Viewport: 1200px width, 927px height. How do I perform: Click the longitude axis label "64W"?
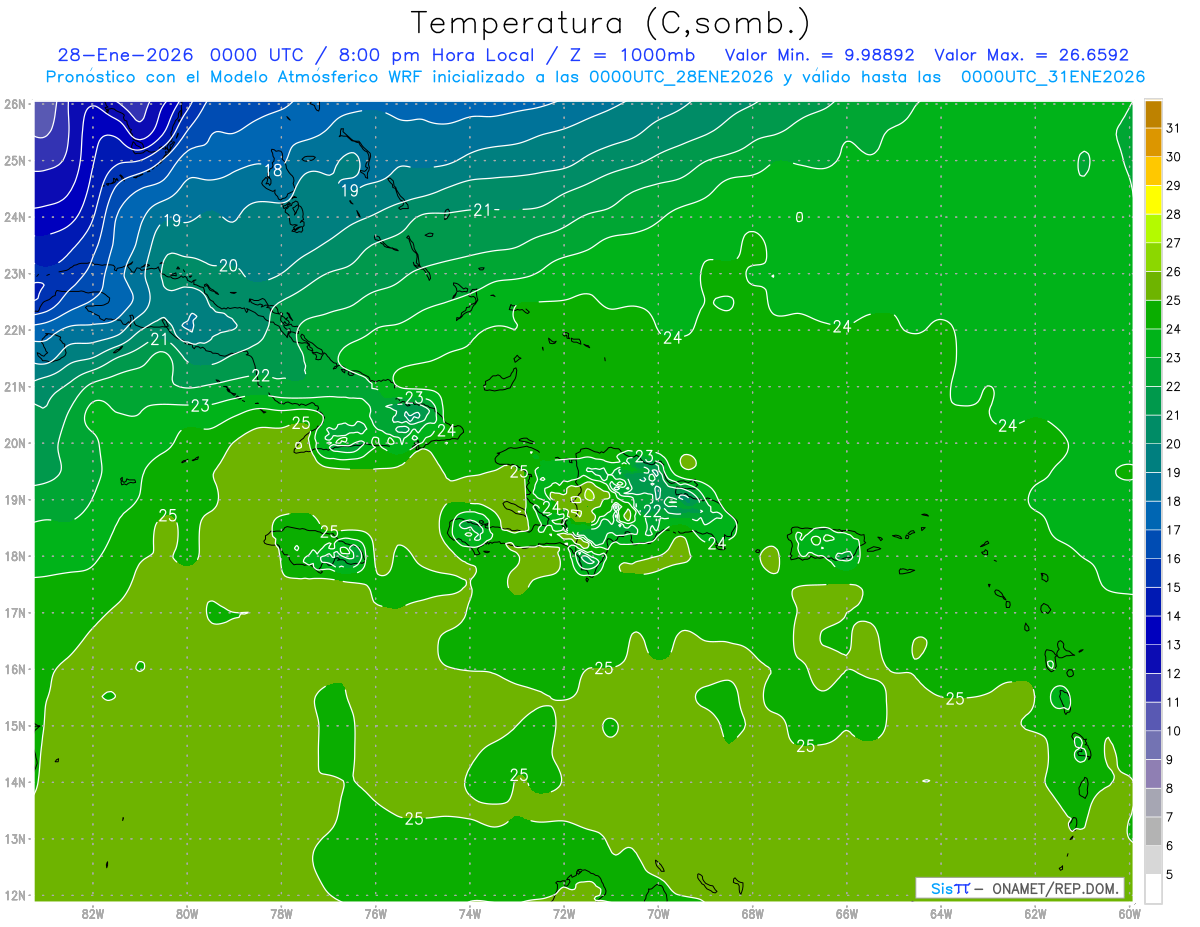(941, 912)
